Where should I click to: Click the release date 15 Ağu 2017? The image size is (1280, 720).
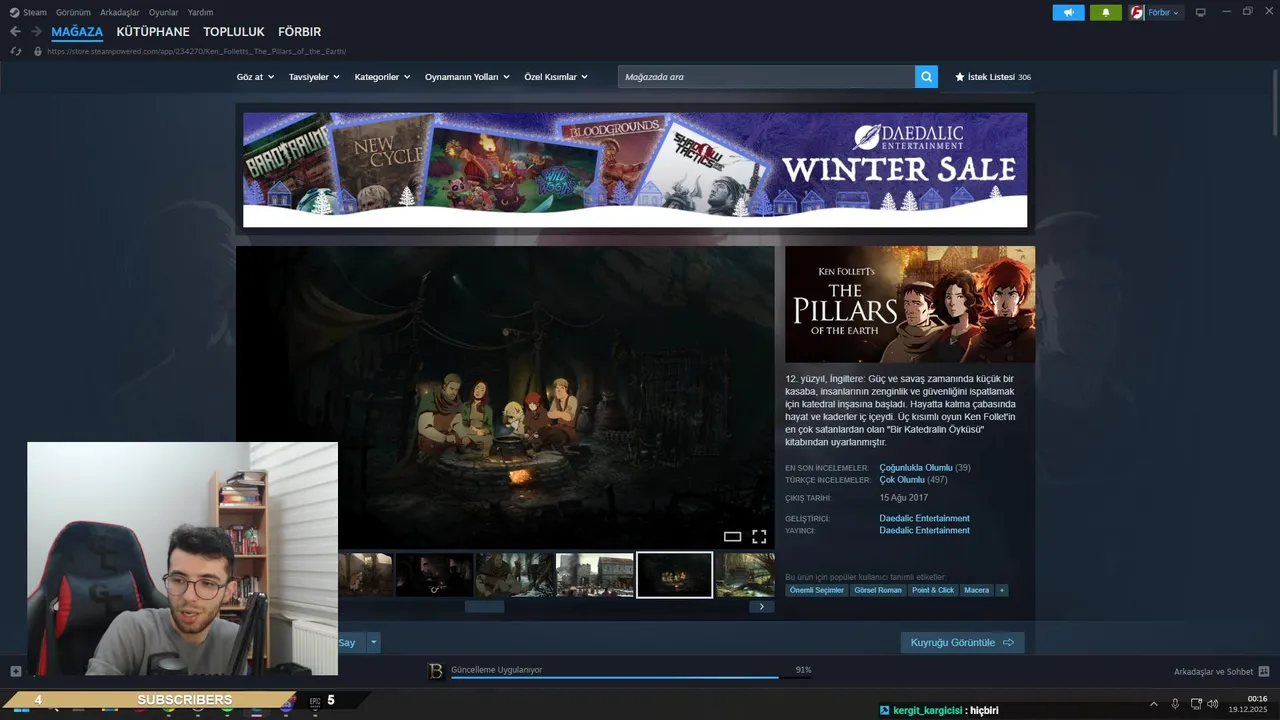tap(904, 498)
